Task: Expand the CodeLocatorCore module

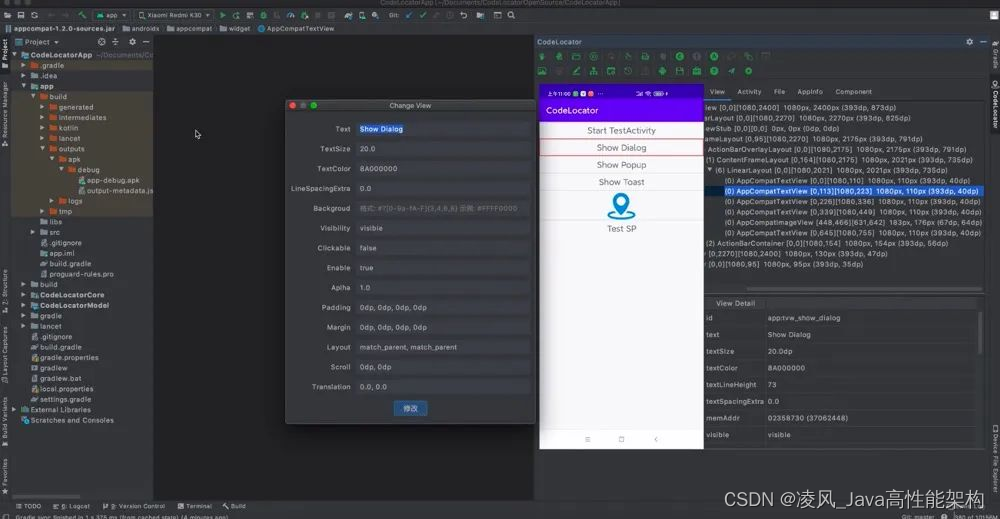Action: point(24,295)
